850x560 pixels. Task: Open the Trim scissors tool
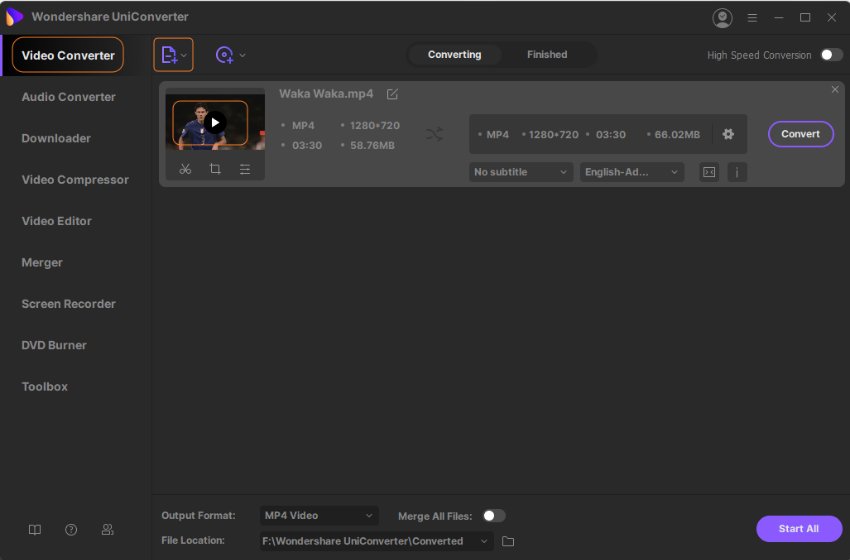tap(185, 169)
